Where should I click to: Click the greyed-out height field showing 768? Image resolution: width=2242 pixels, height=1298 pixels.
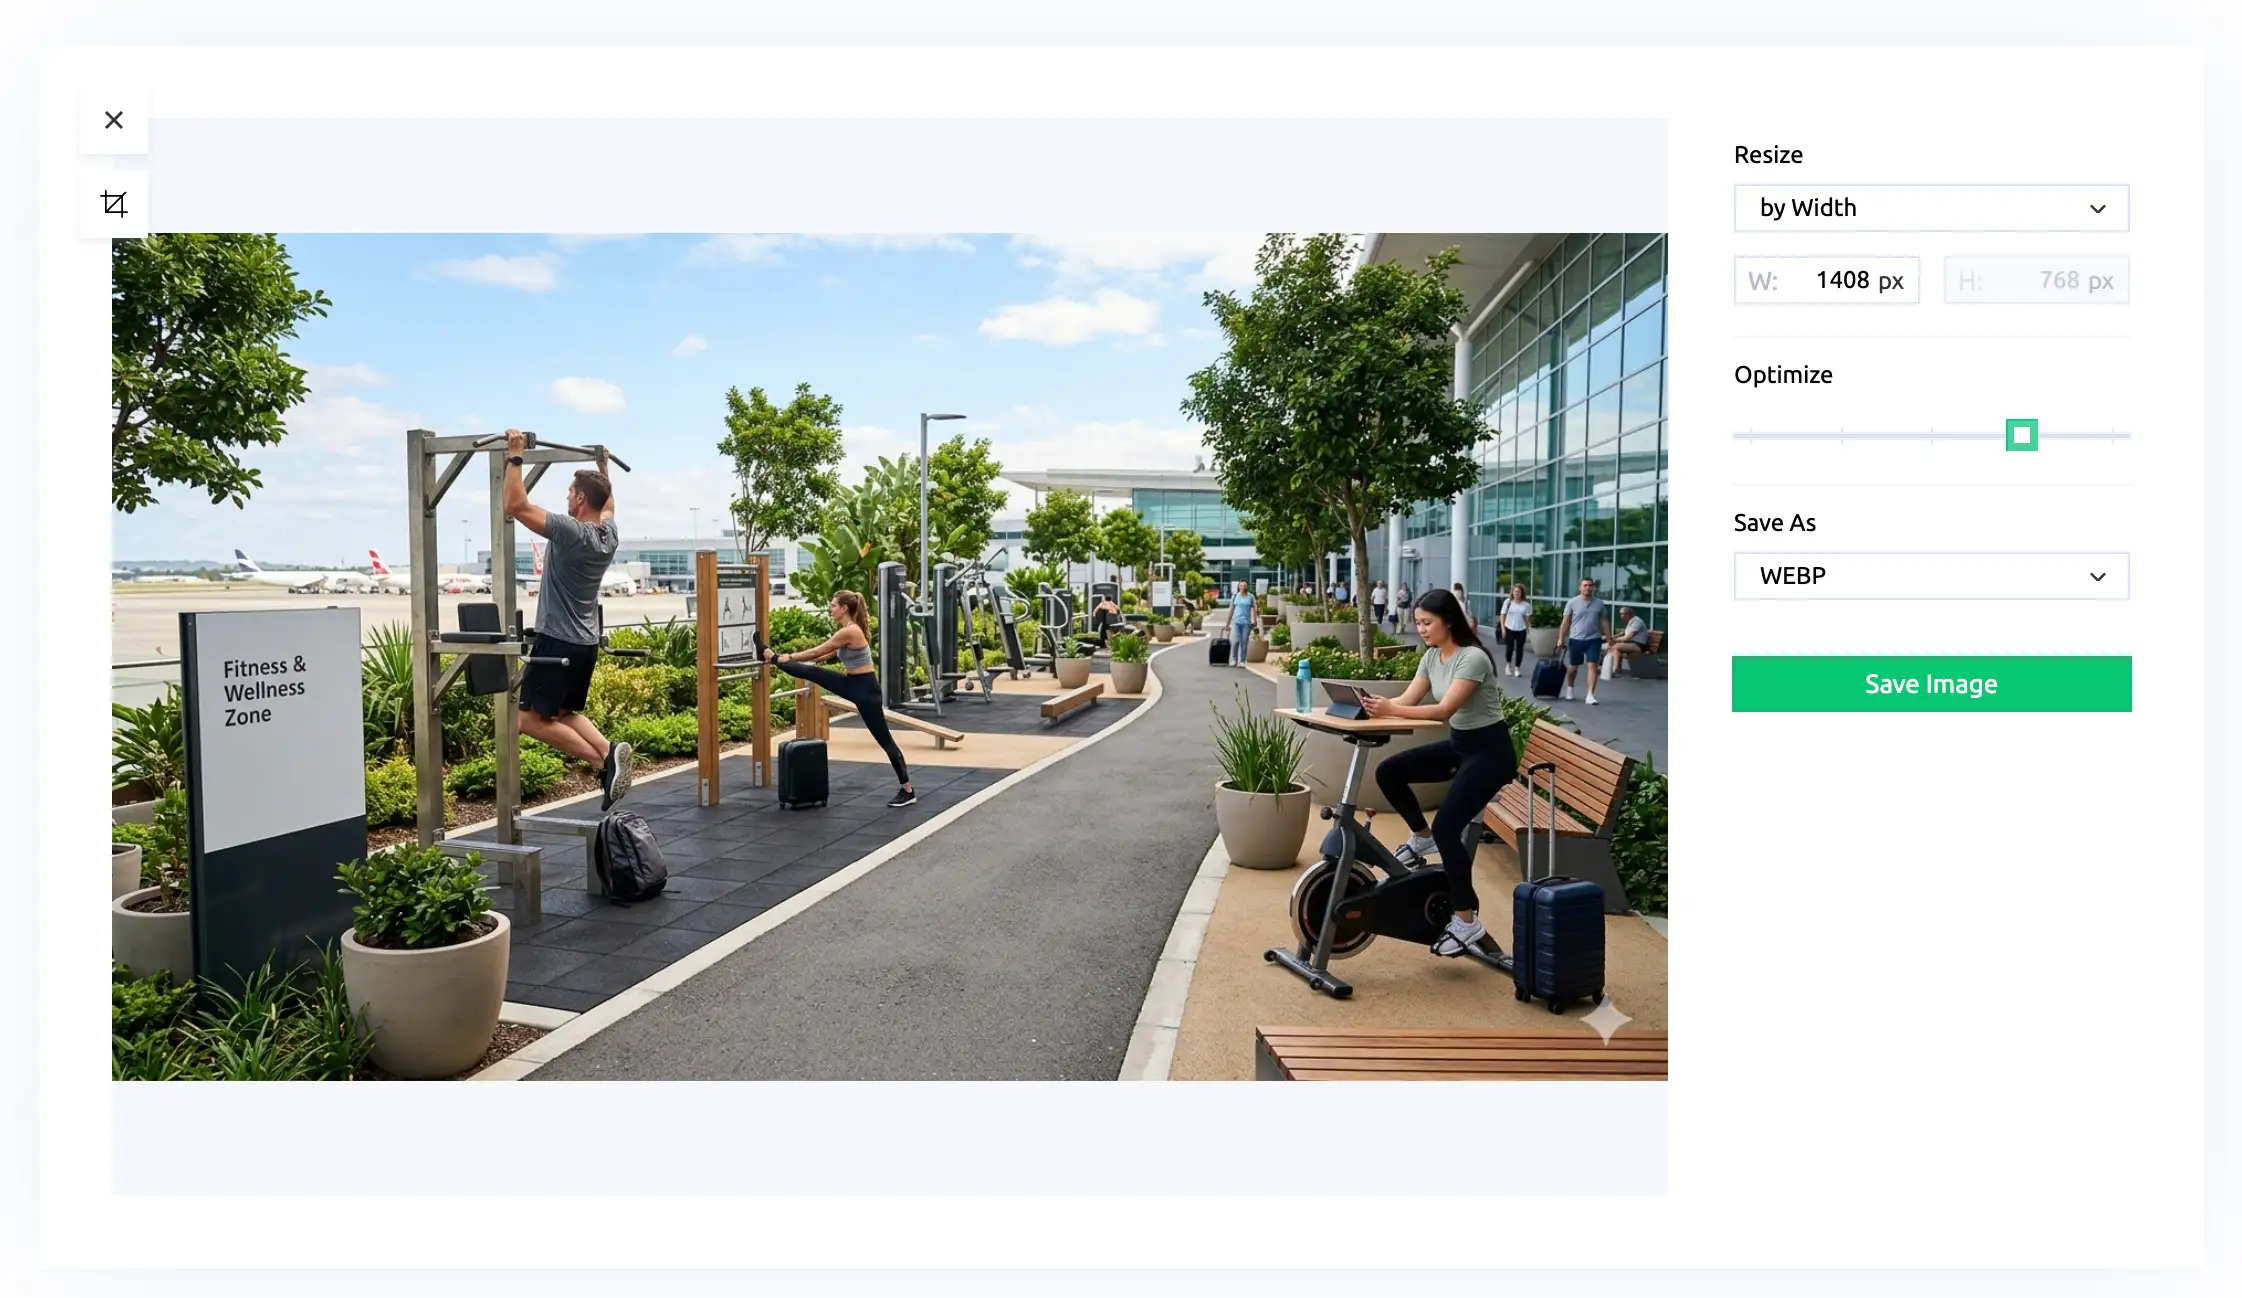point(2036,280)
